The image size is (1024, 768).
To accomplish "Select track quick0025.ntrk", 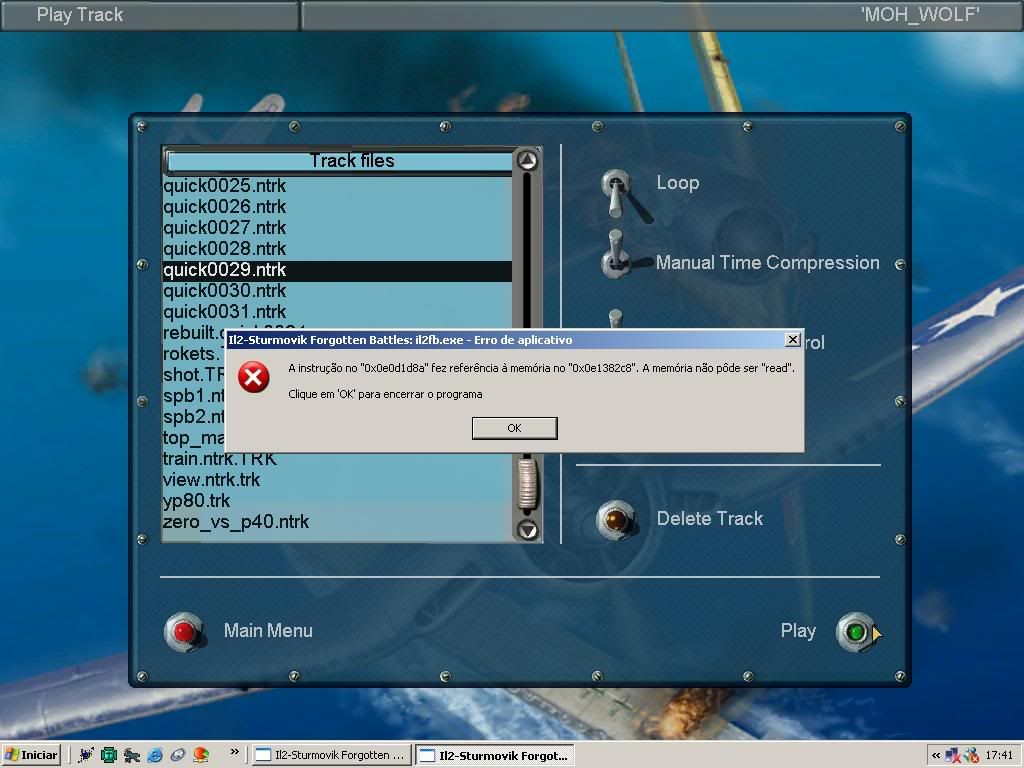I will pos(337,186).
